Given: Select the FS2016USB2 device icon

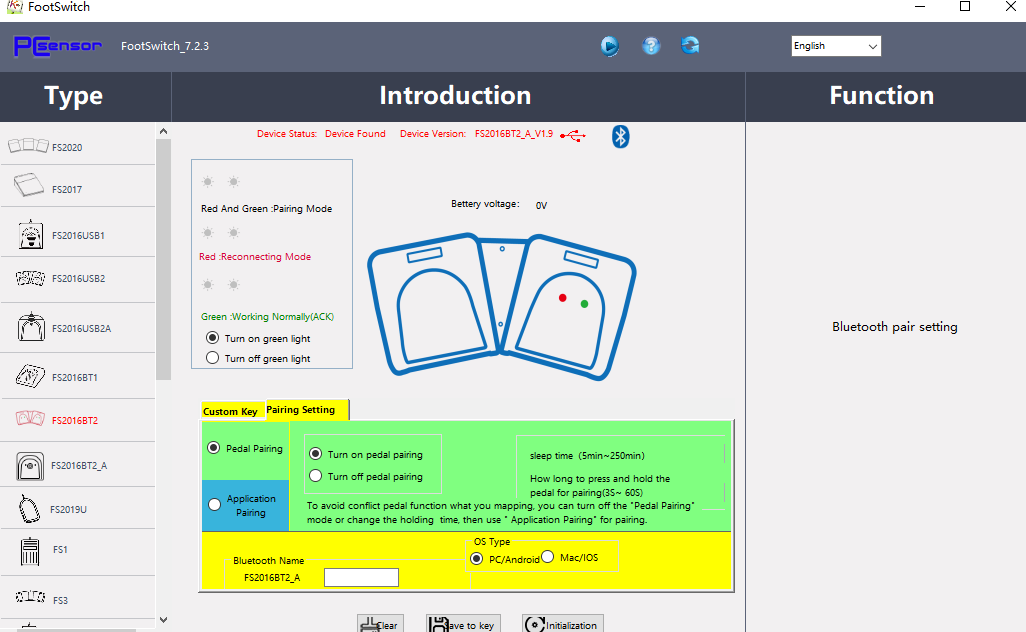Looking at the screenshot, I should [x=30, y=279].
